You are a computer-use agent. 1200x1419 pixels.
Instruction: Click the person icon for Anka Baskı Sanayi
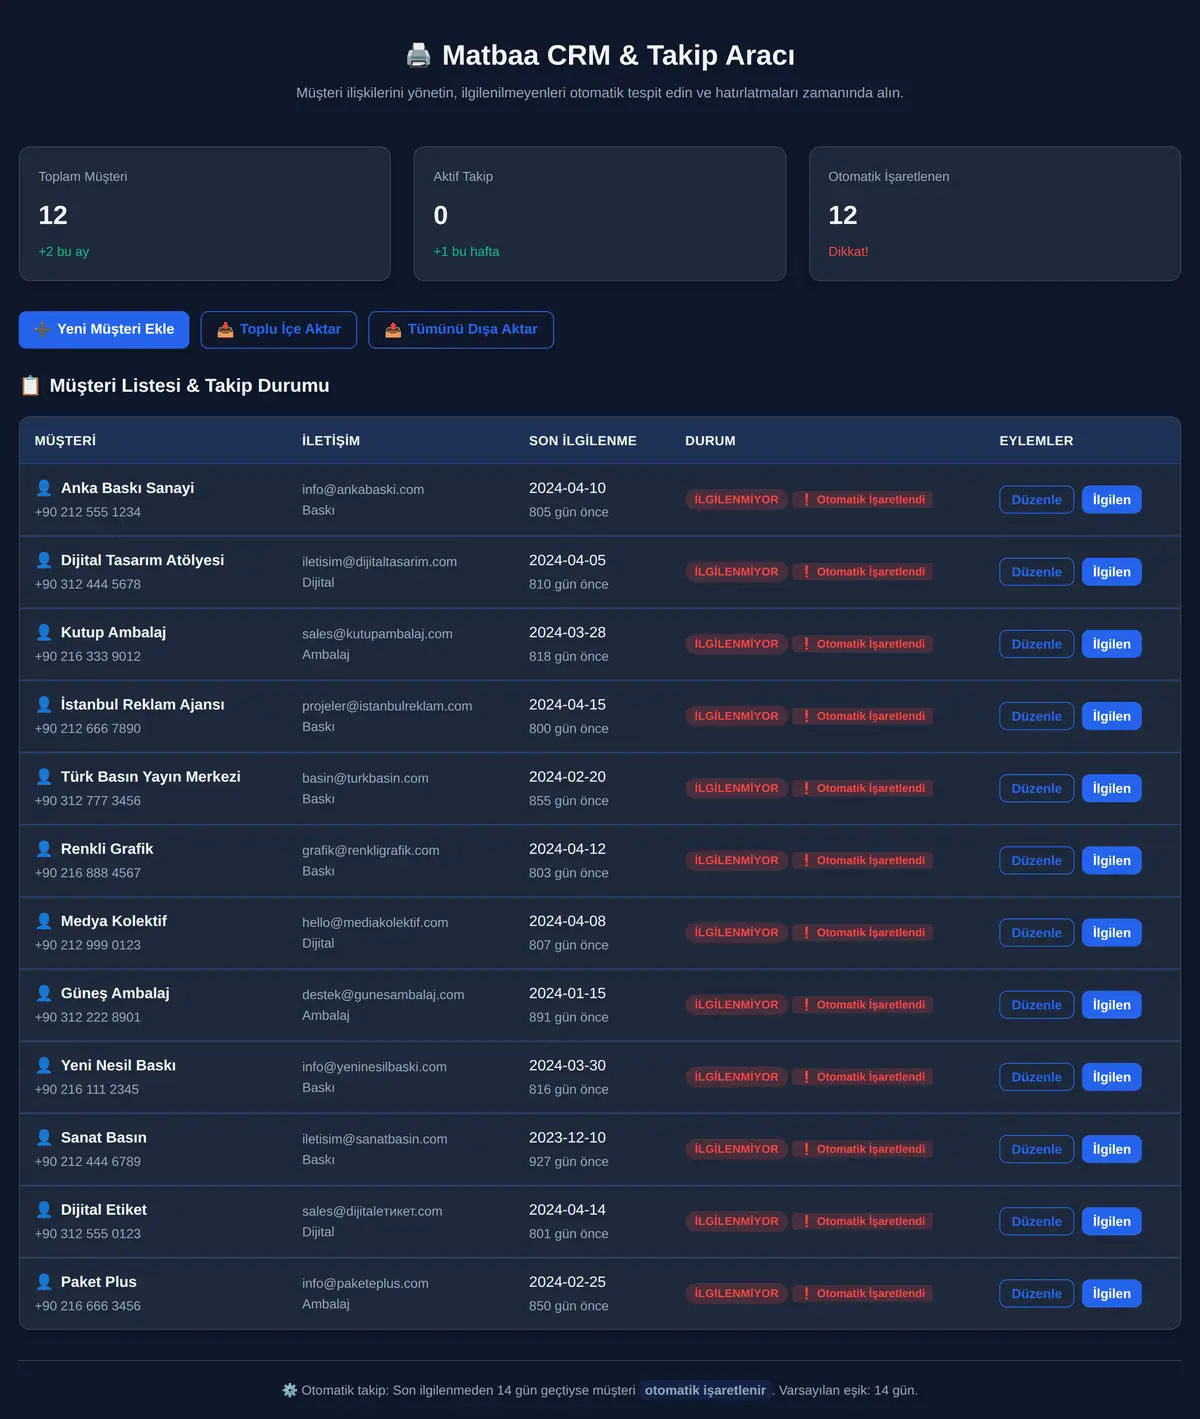[x=44, y=488]
